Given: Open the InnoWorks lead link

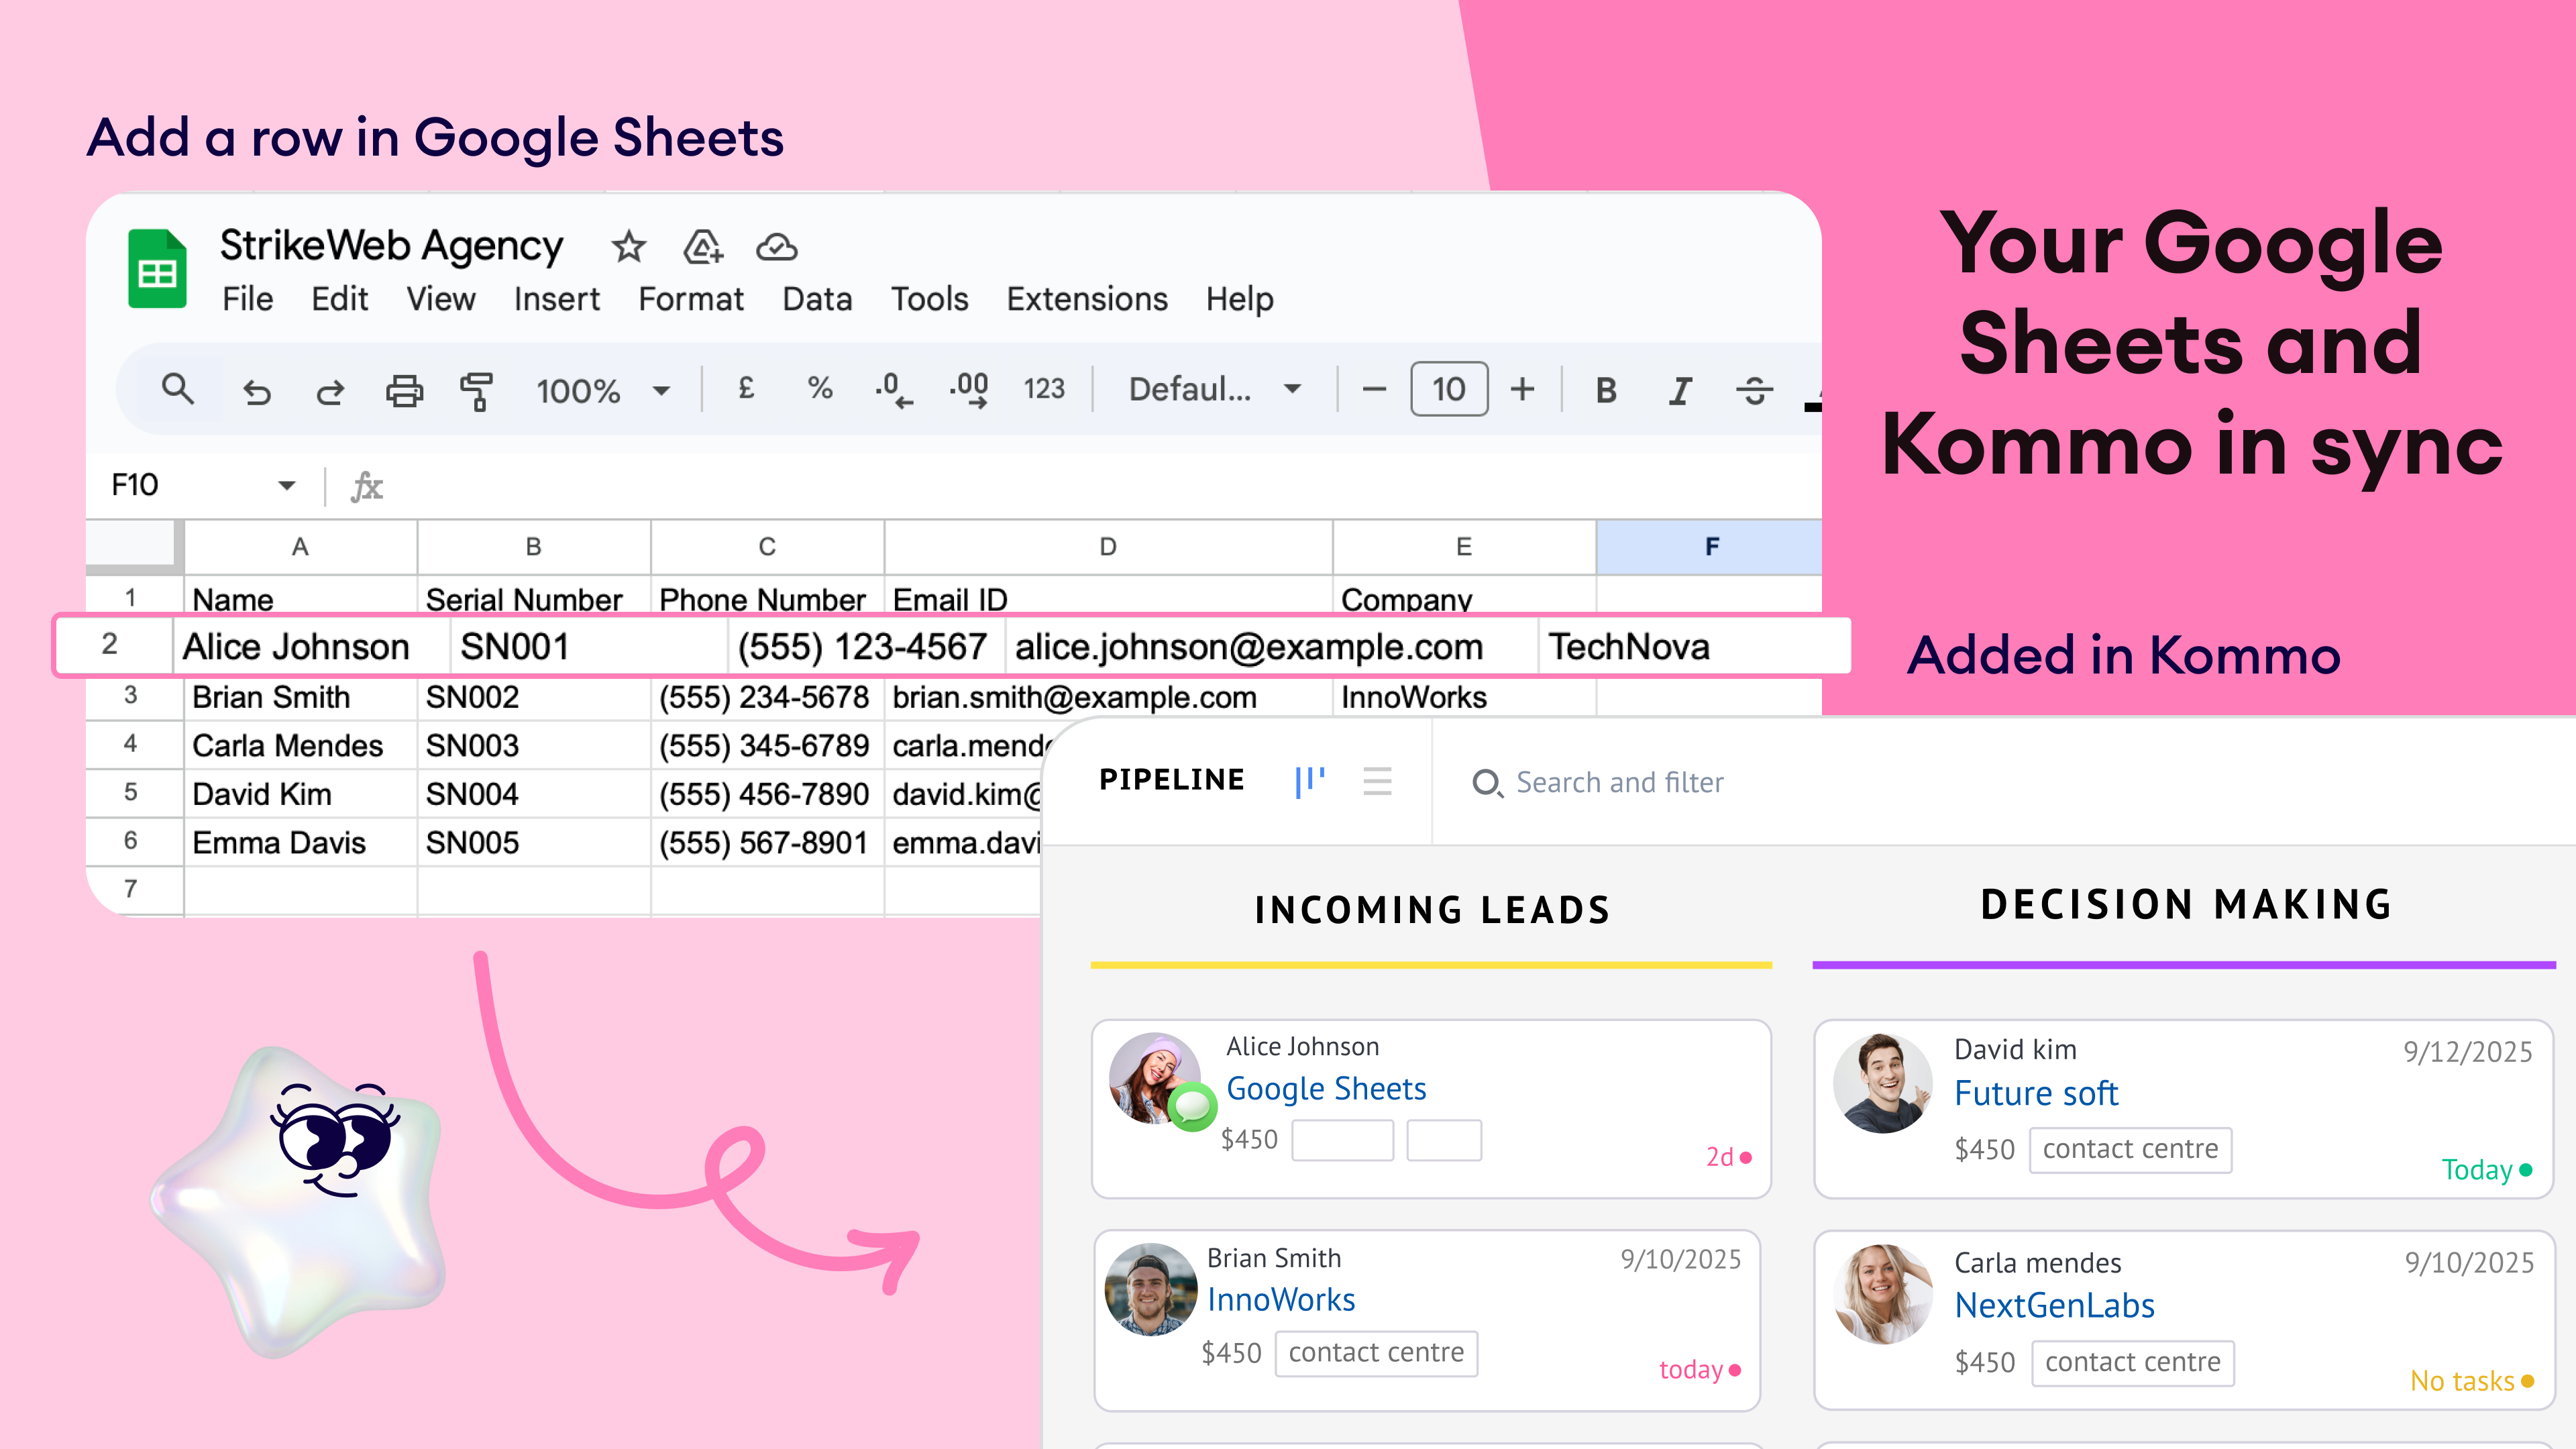Looking at the screenshot, I should pyautogui.click(x=1281, y=1299).
